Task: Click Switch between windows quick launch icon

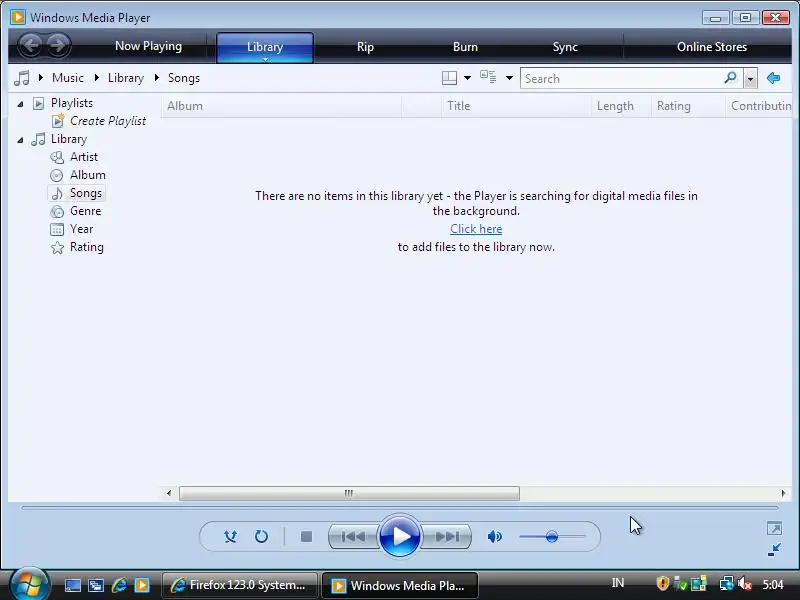Action: point(96,585)
